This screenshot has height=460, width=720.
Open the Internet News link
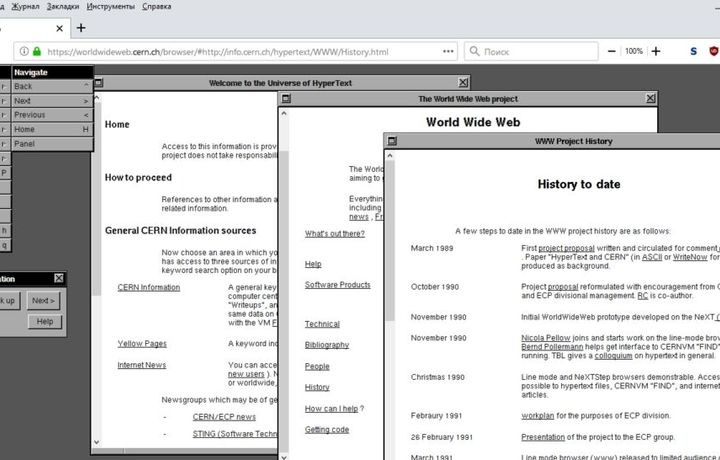[141, 365]
